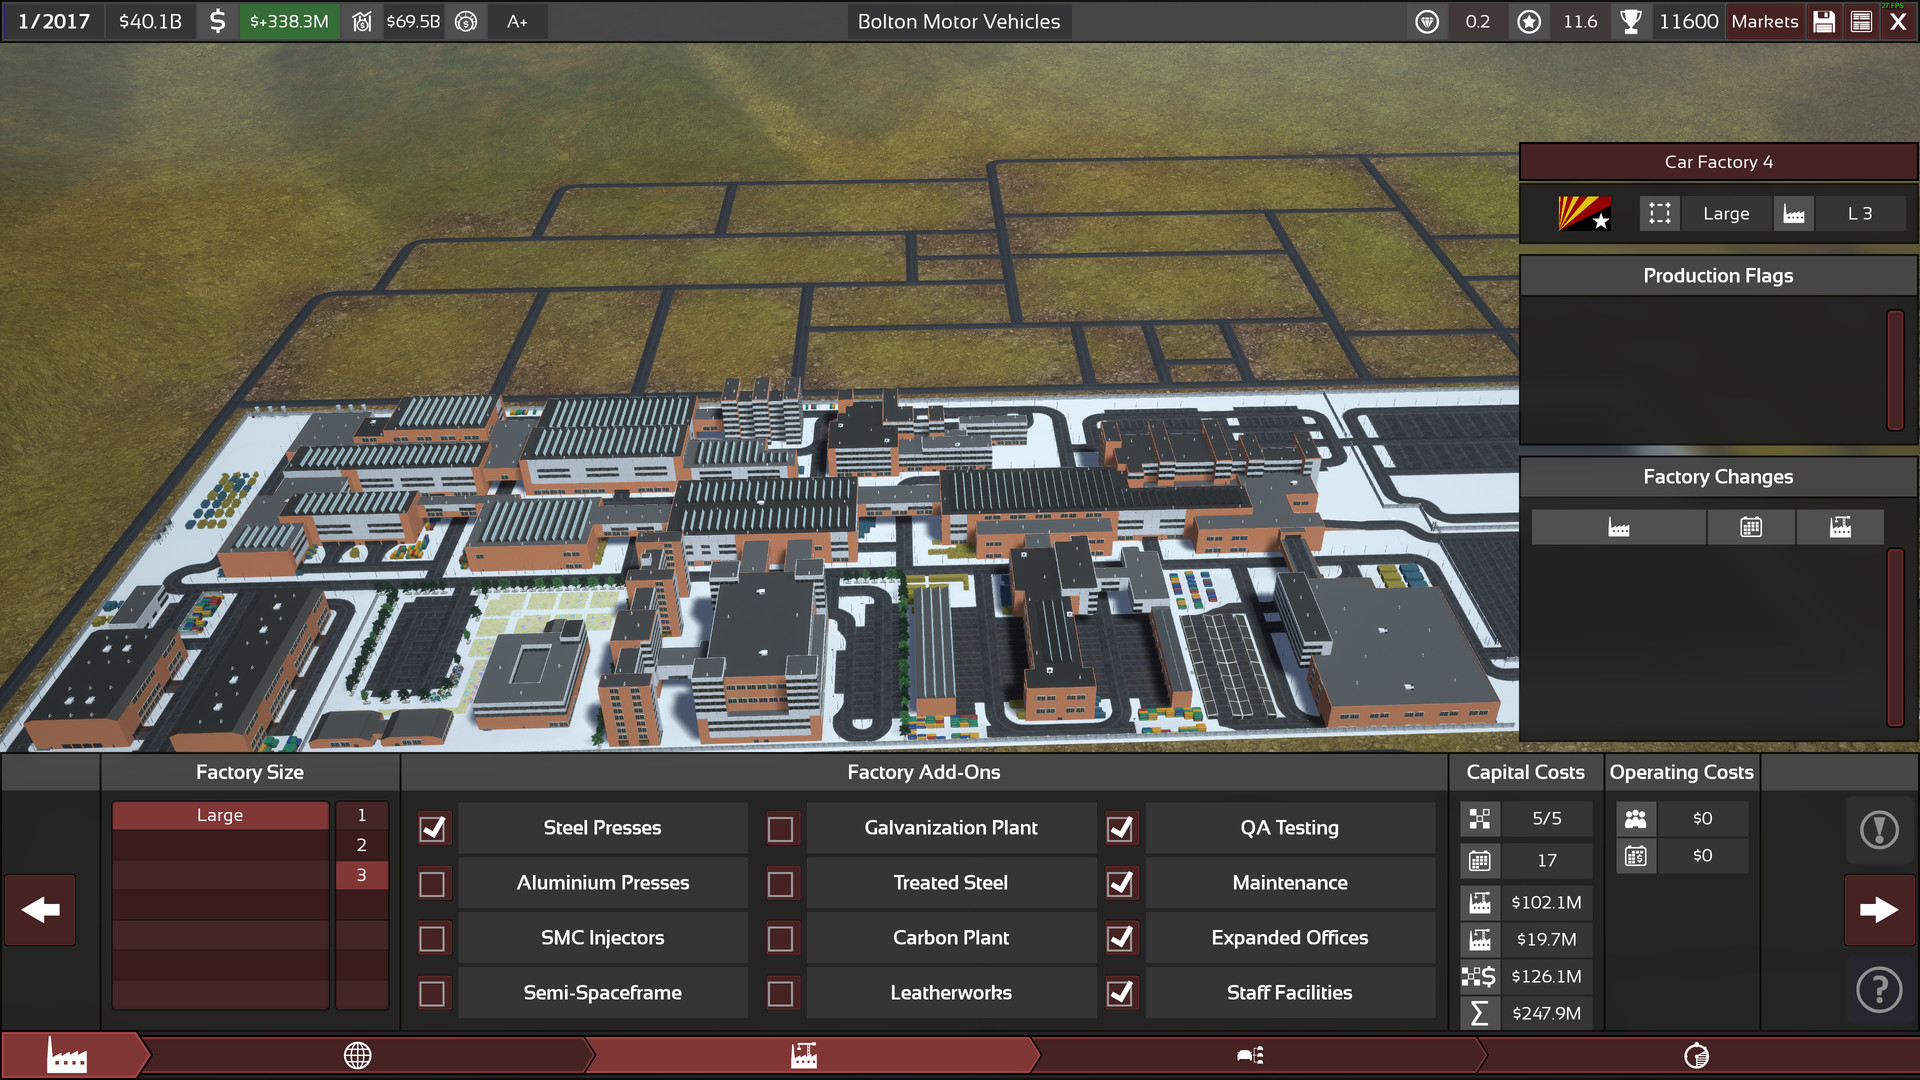
Task: Open the financial report icon beside save
Action: (1861, 21)
